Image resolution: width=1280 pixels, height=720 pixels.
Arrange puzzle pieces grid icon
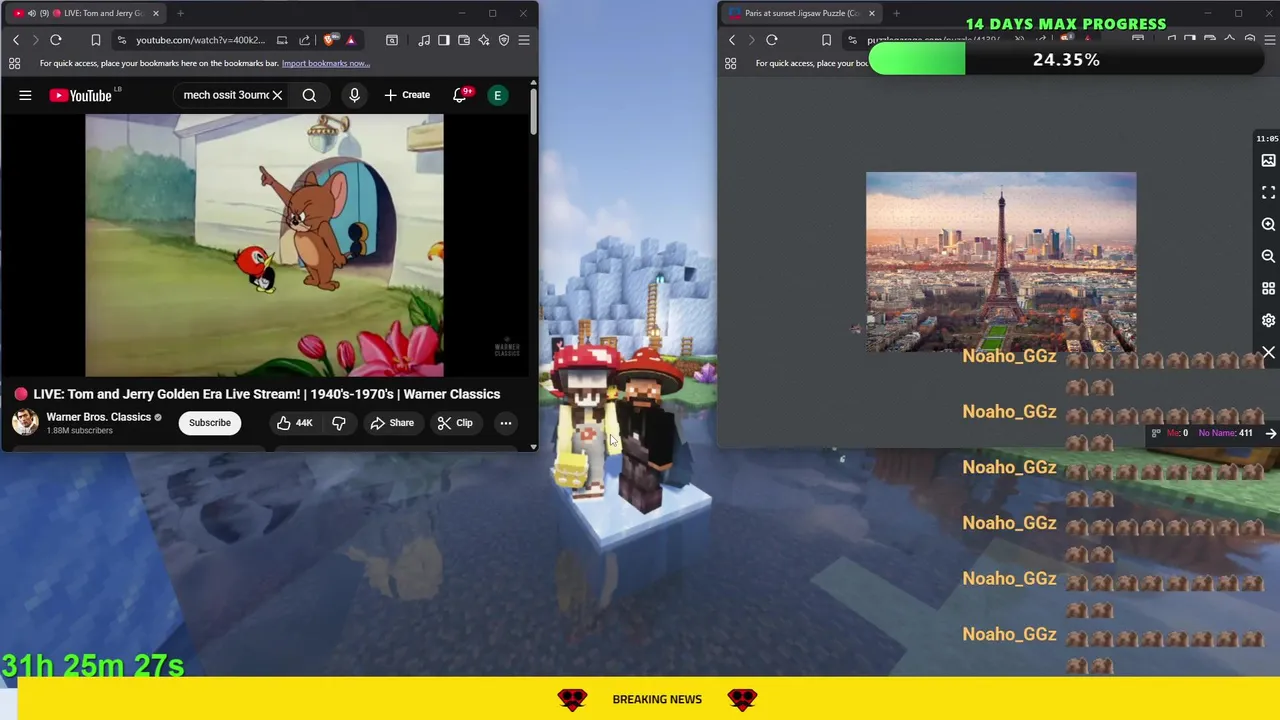[1268, 288]
